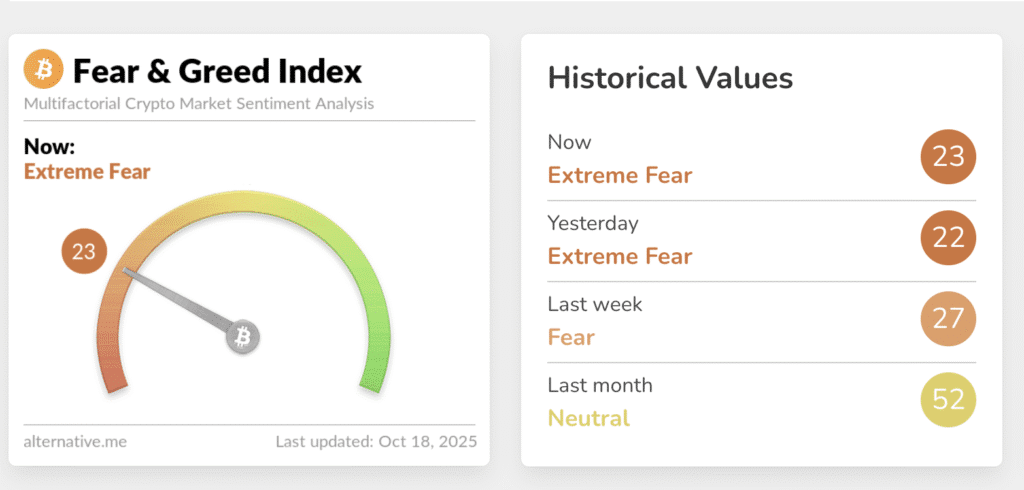This screenshot has width=1024, height=490.
Task: Select the Yesterday Extreme Fear label
Action: (x=620, y=256)
